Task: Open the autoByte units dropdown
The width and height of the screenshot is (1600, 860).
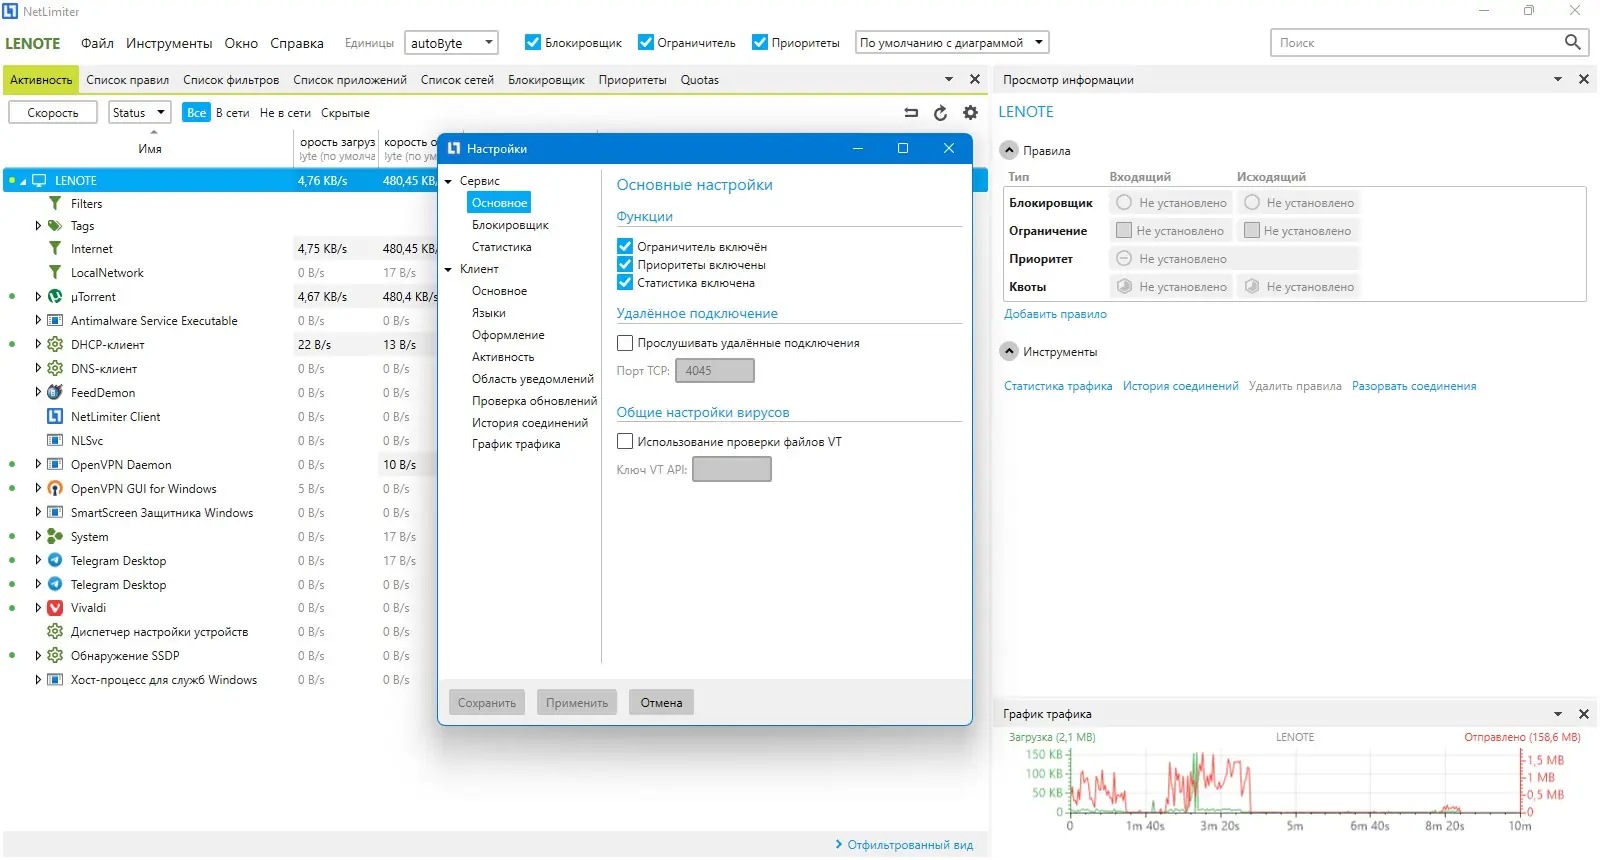Action: pos(451,42)
